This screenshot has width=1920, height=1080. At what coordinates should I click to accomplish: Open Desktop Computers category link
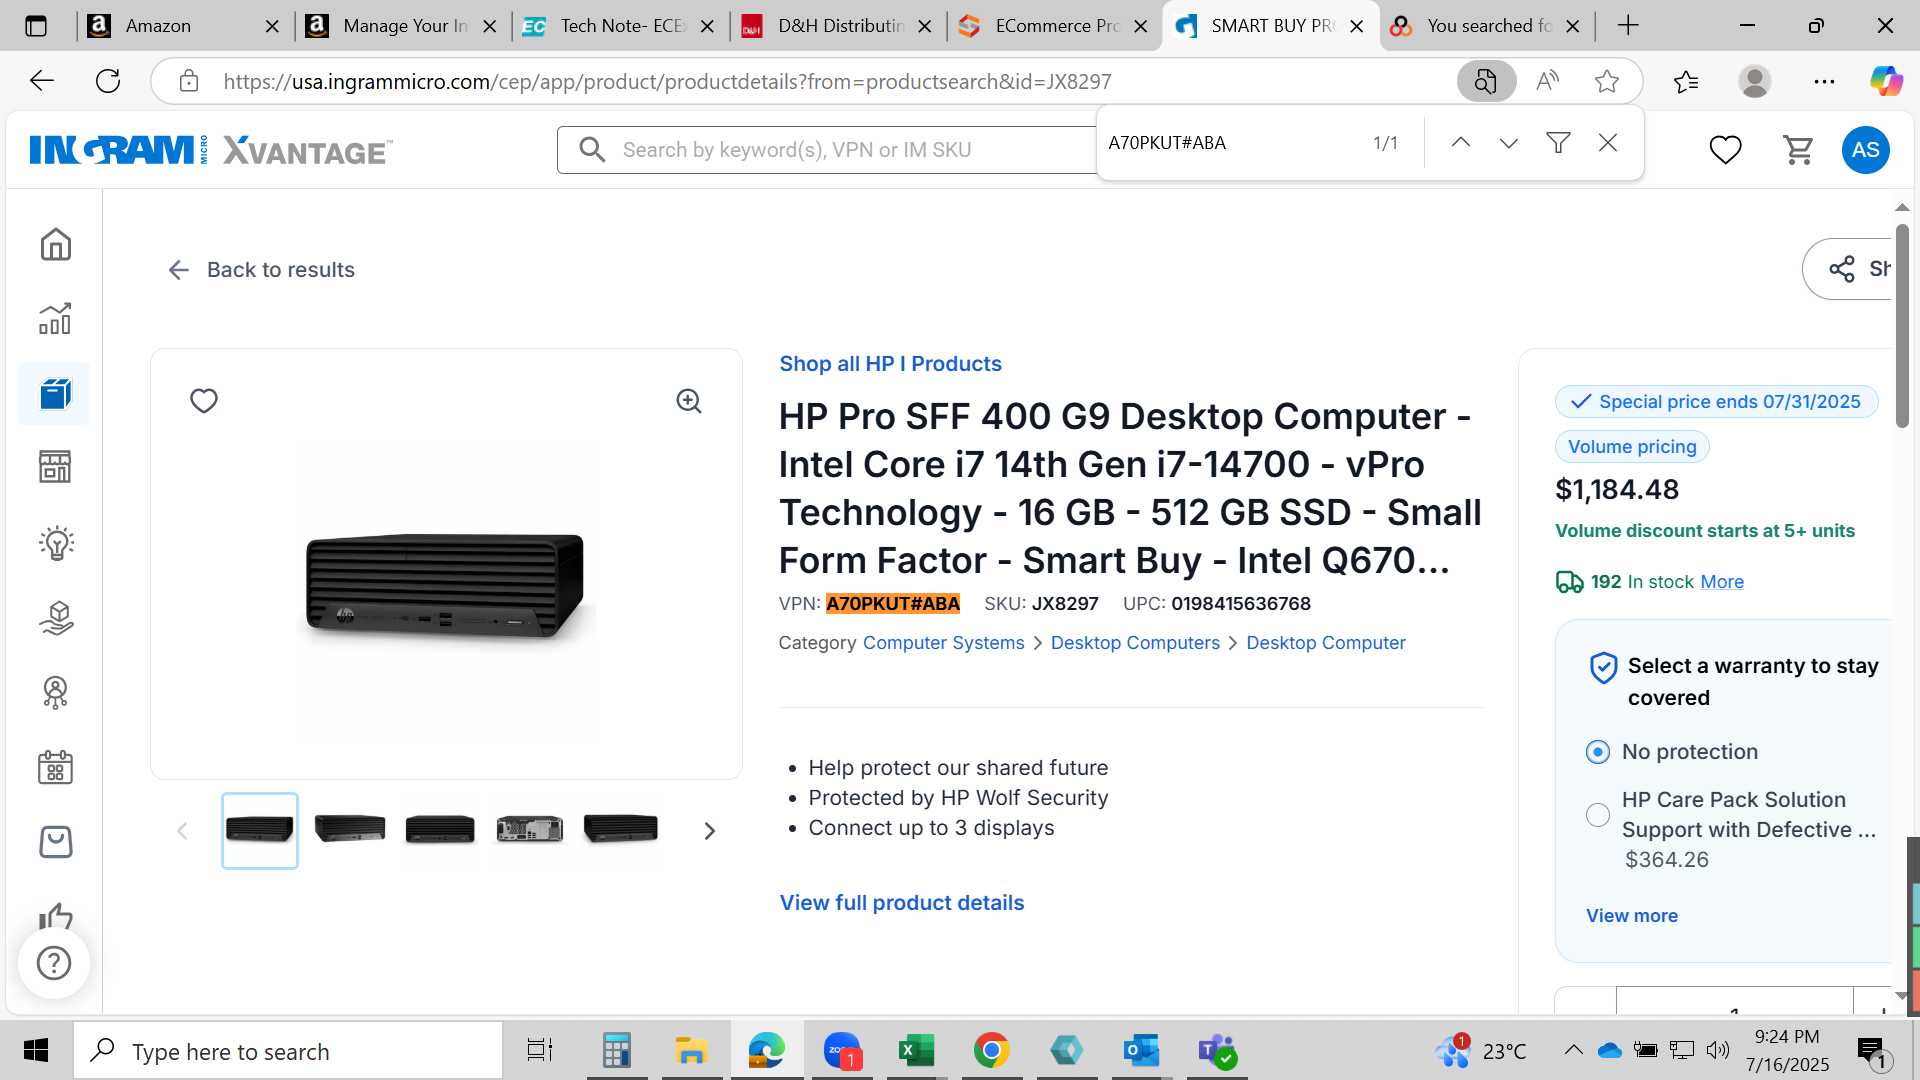click(1135, 643)
